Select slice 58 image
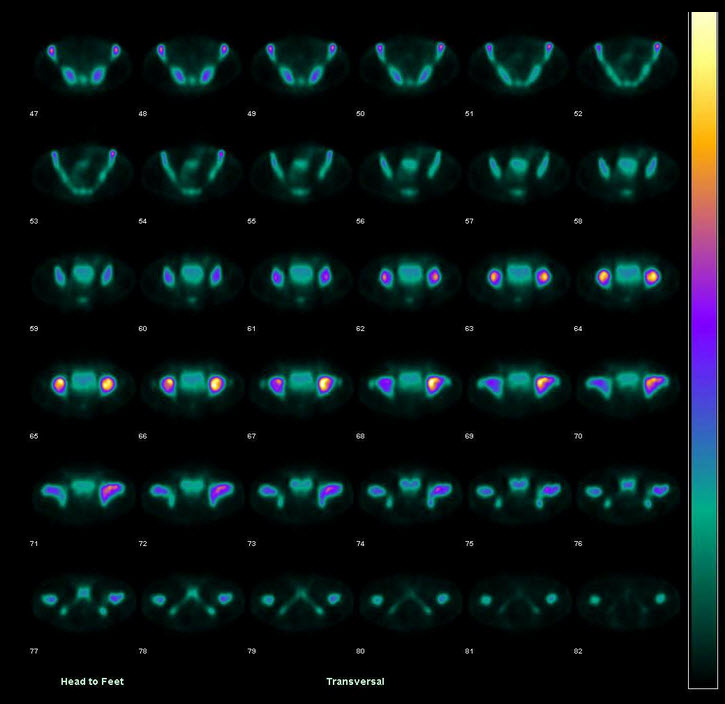Screen dimensions: 725x704 (628, 168)
